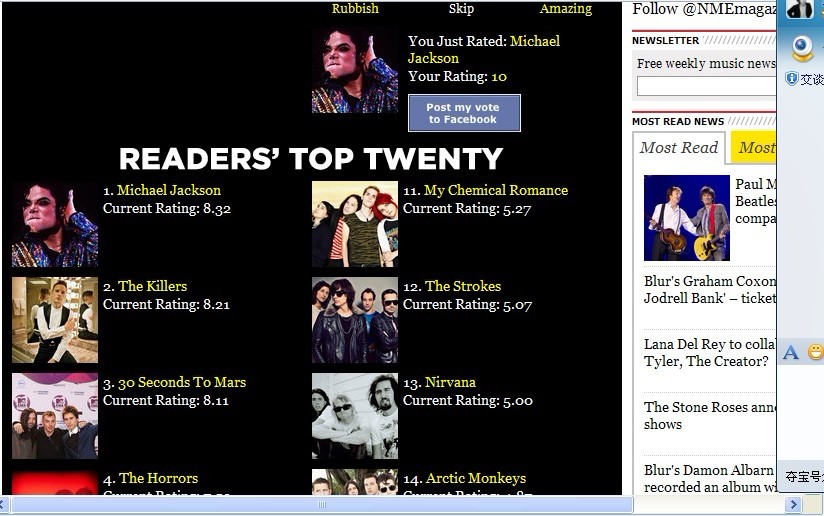Click the My Chemical Romance band image
This screenshot has width=824, height=516.
pyautogui.click(x=355, y=224)
